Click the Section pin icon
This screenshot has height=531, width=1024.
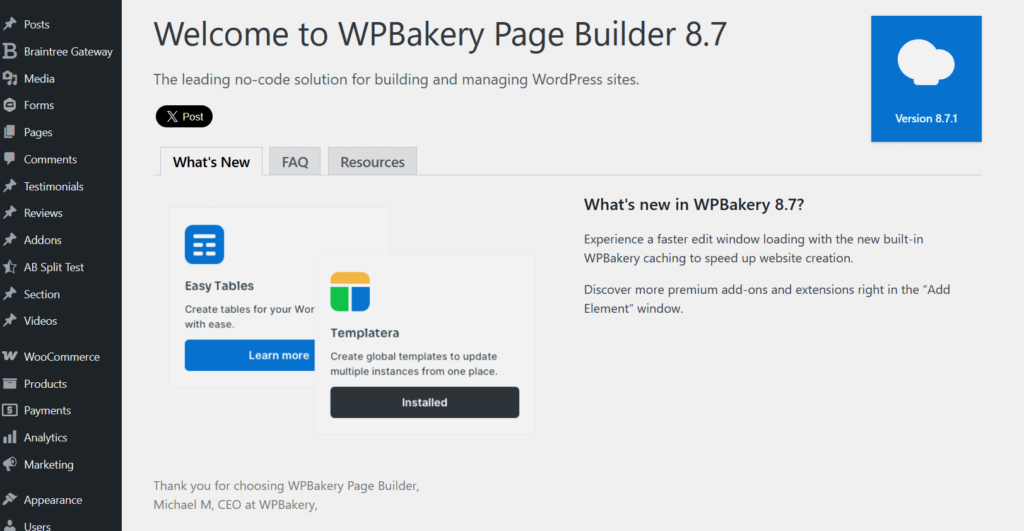(x=10, y=294)
